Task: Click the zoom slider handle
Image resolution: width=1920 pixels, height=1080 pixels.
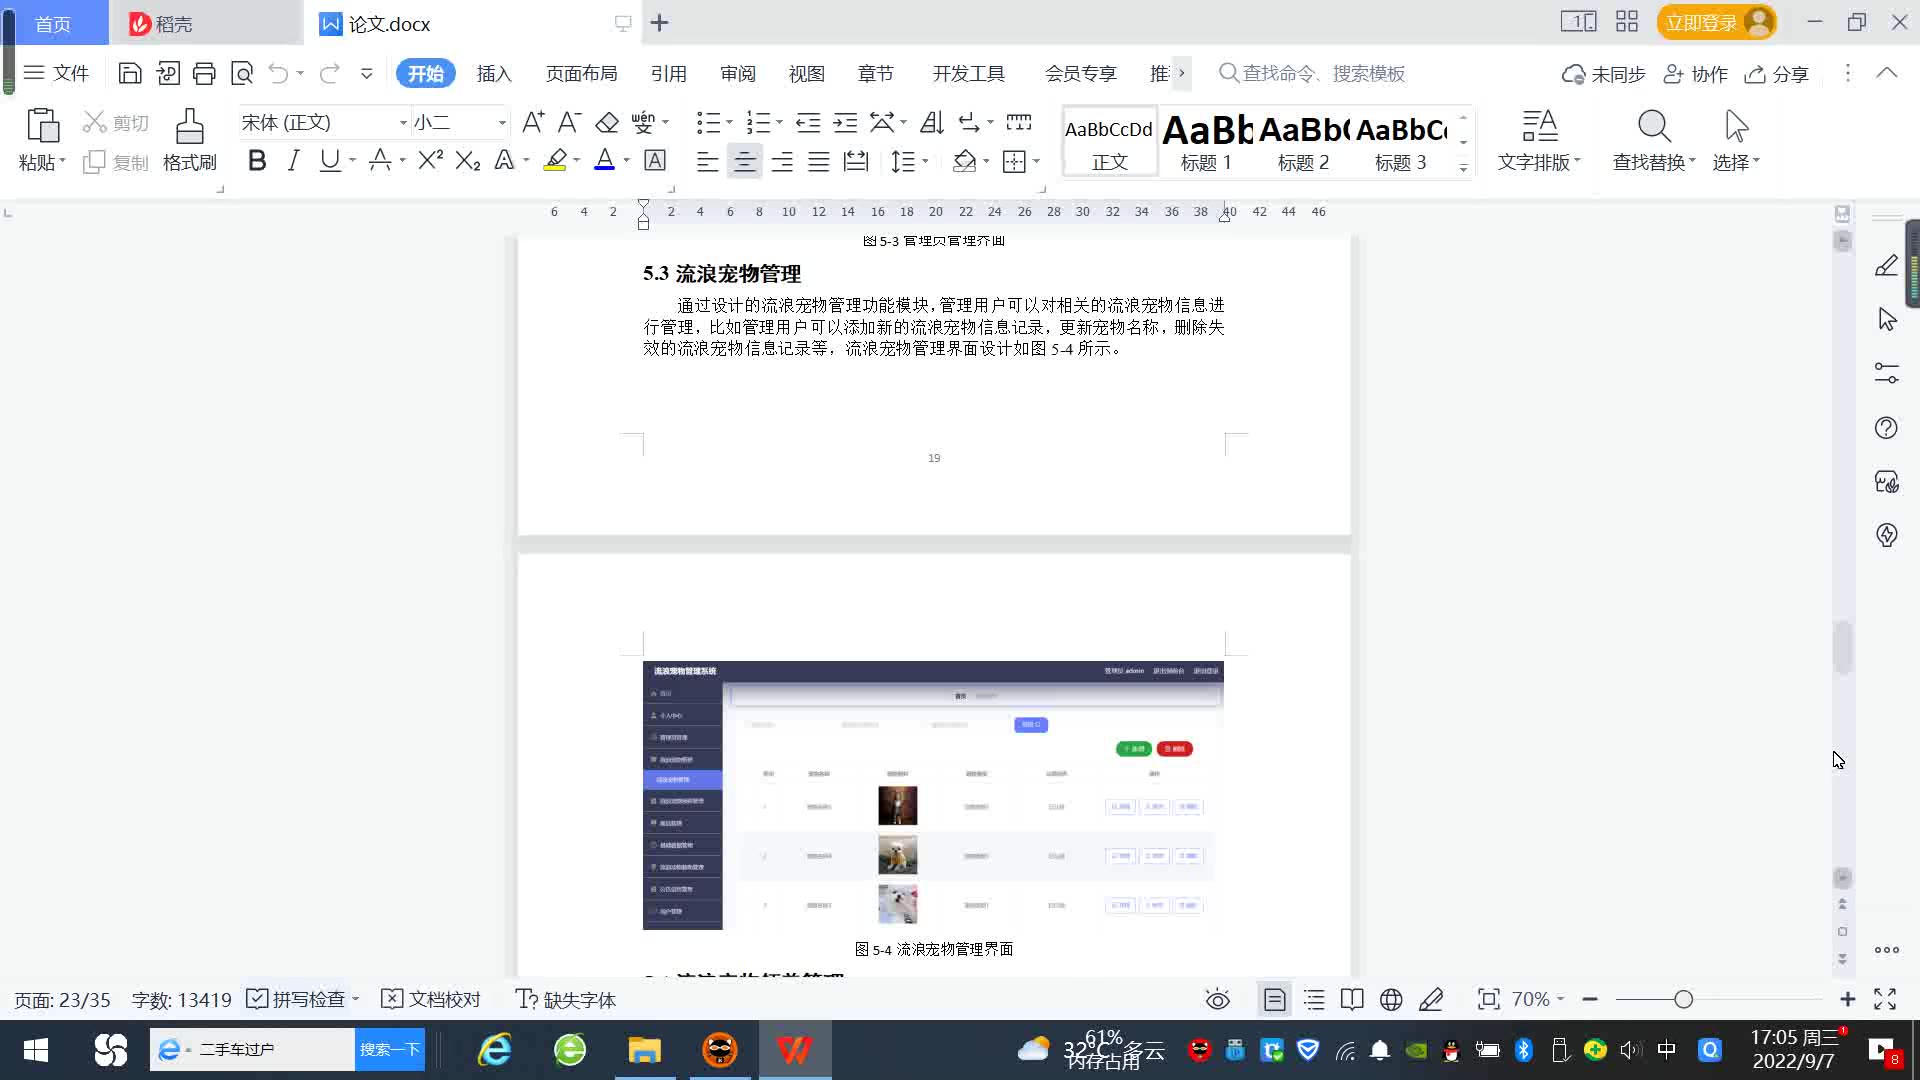Action: tap(1683, 999)
